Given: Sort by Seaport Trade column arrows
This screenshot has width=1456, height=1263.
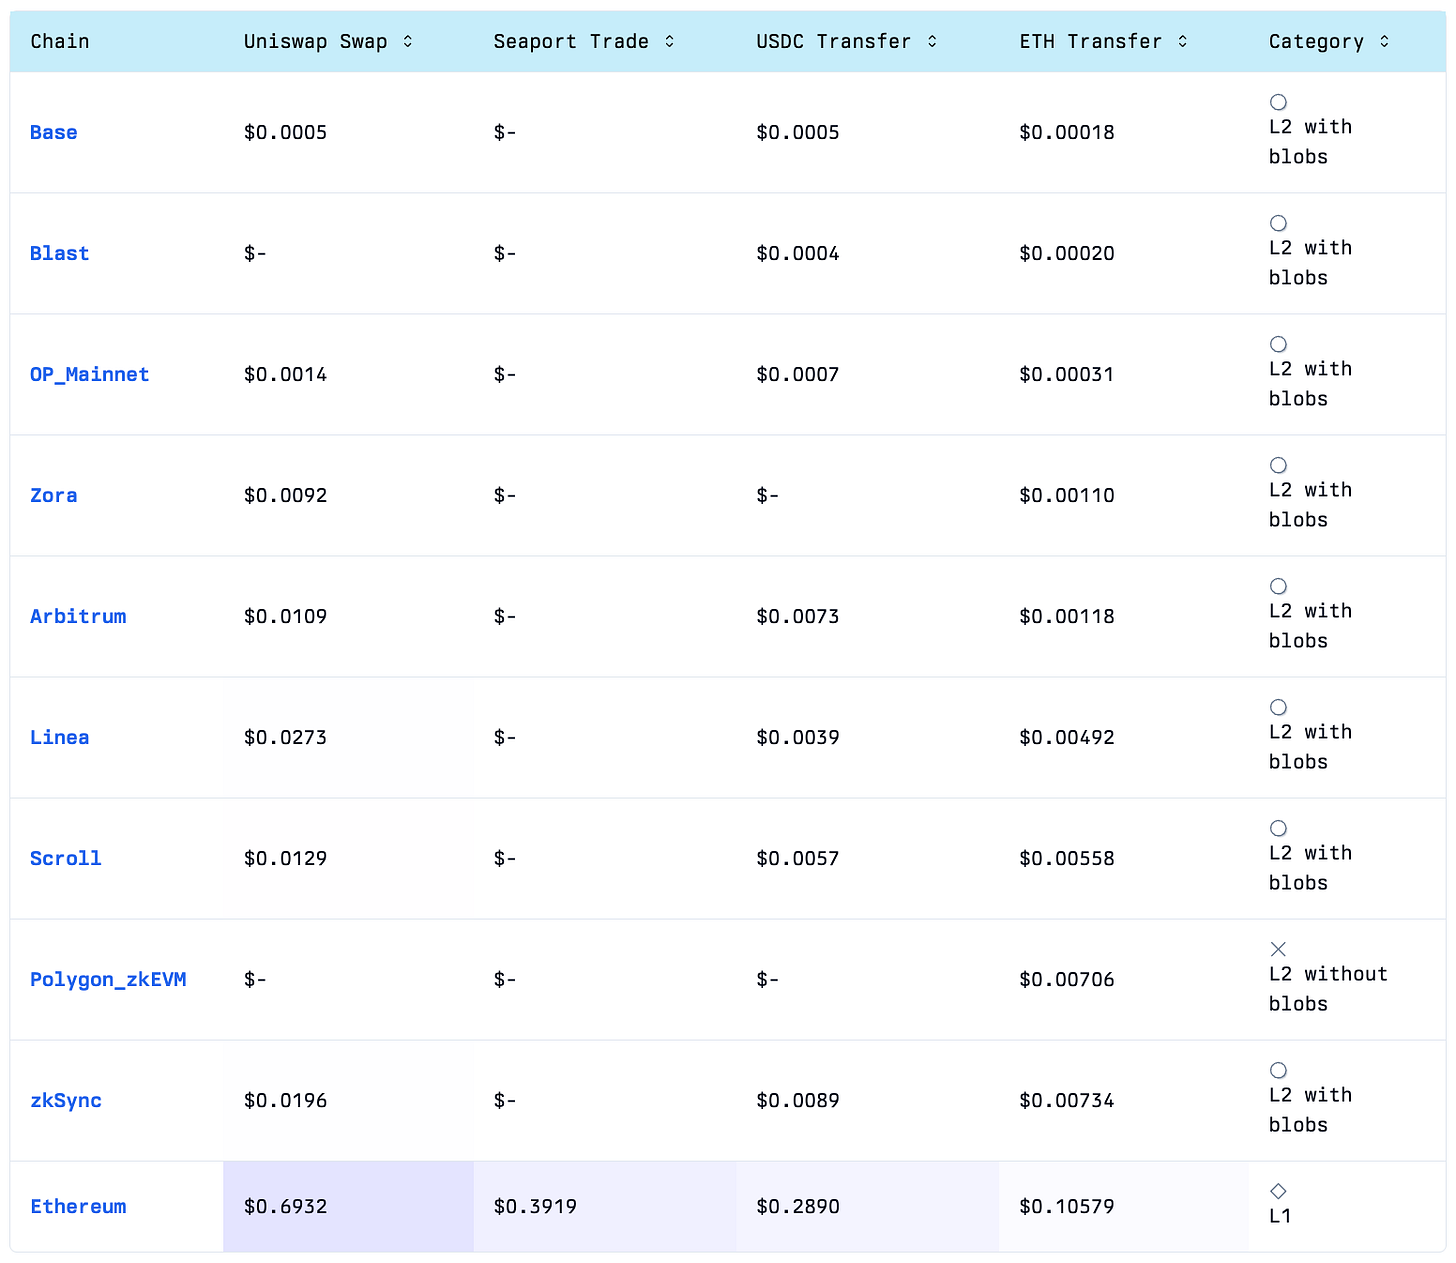Looking at the screenshot, I should point(670,41).
